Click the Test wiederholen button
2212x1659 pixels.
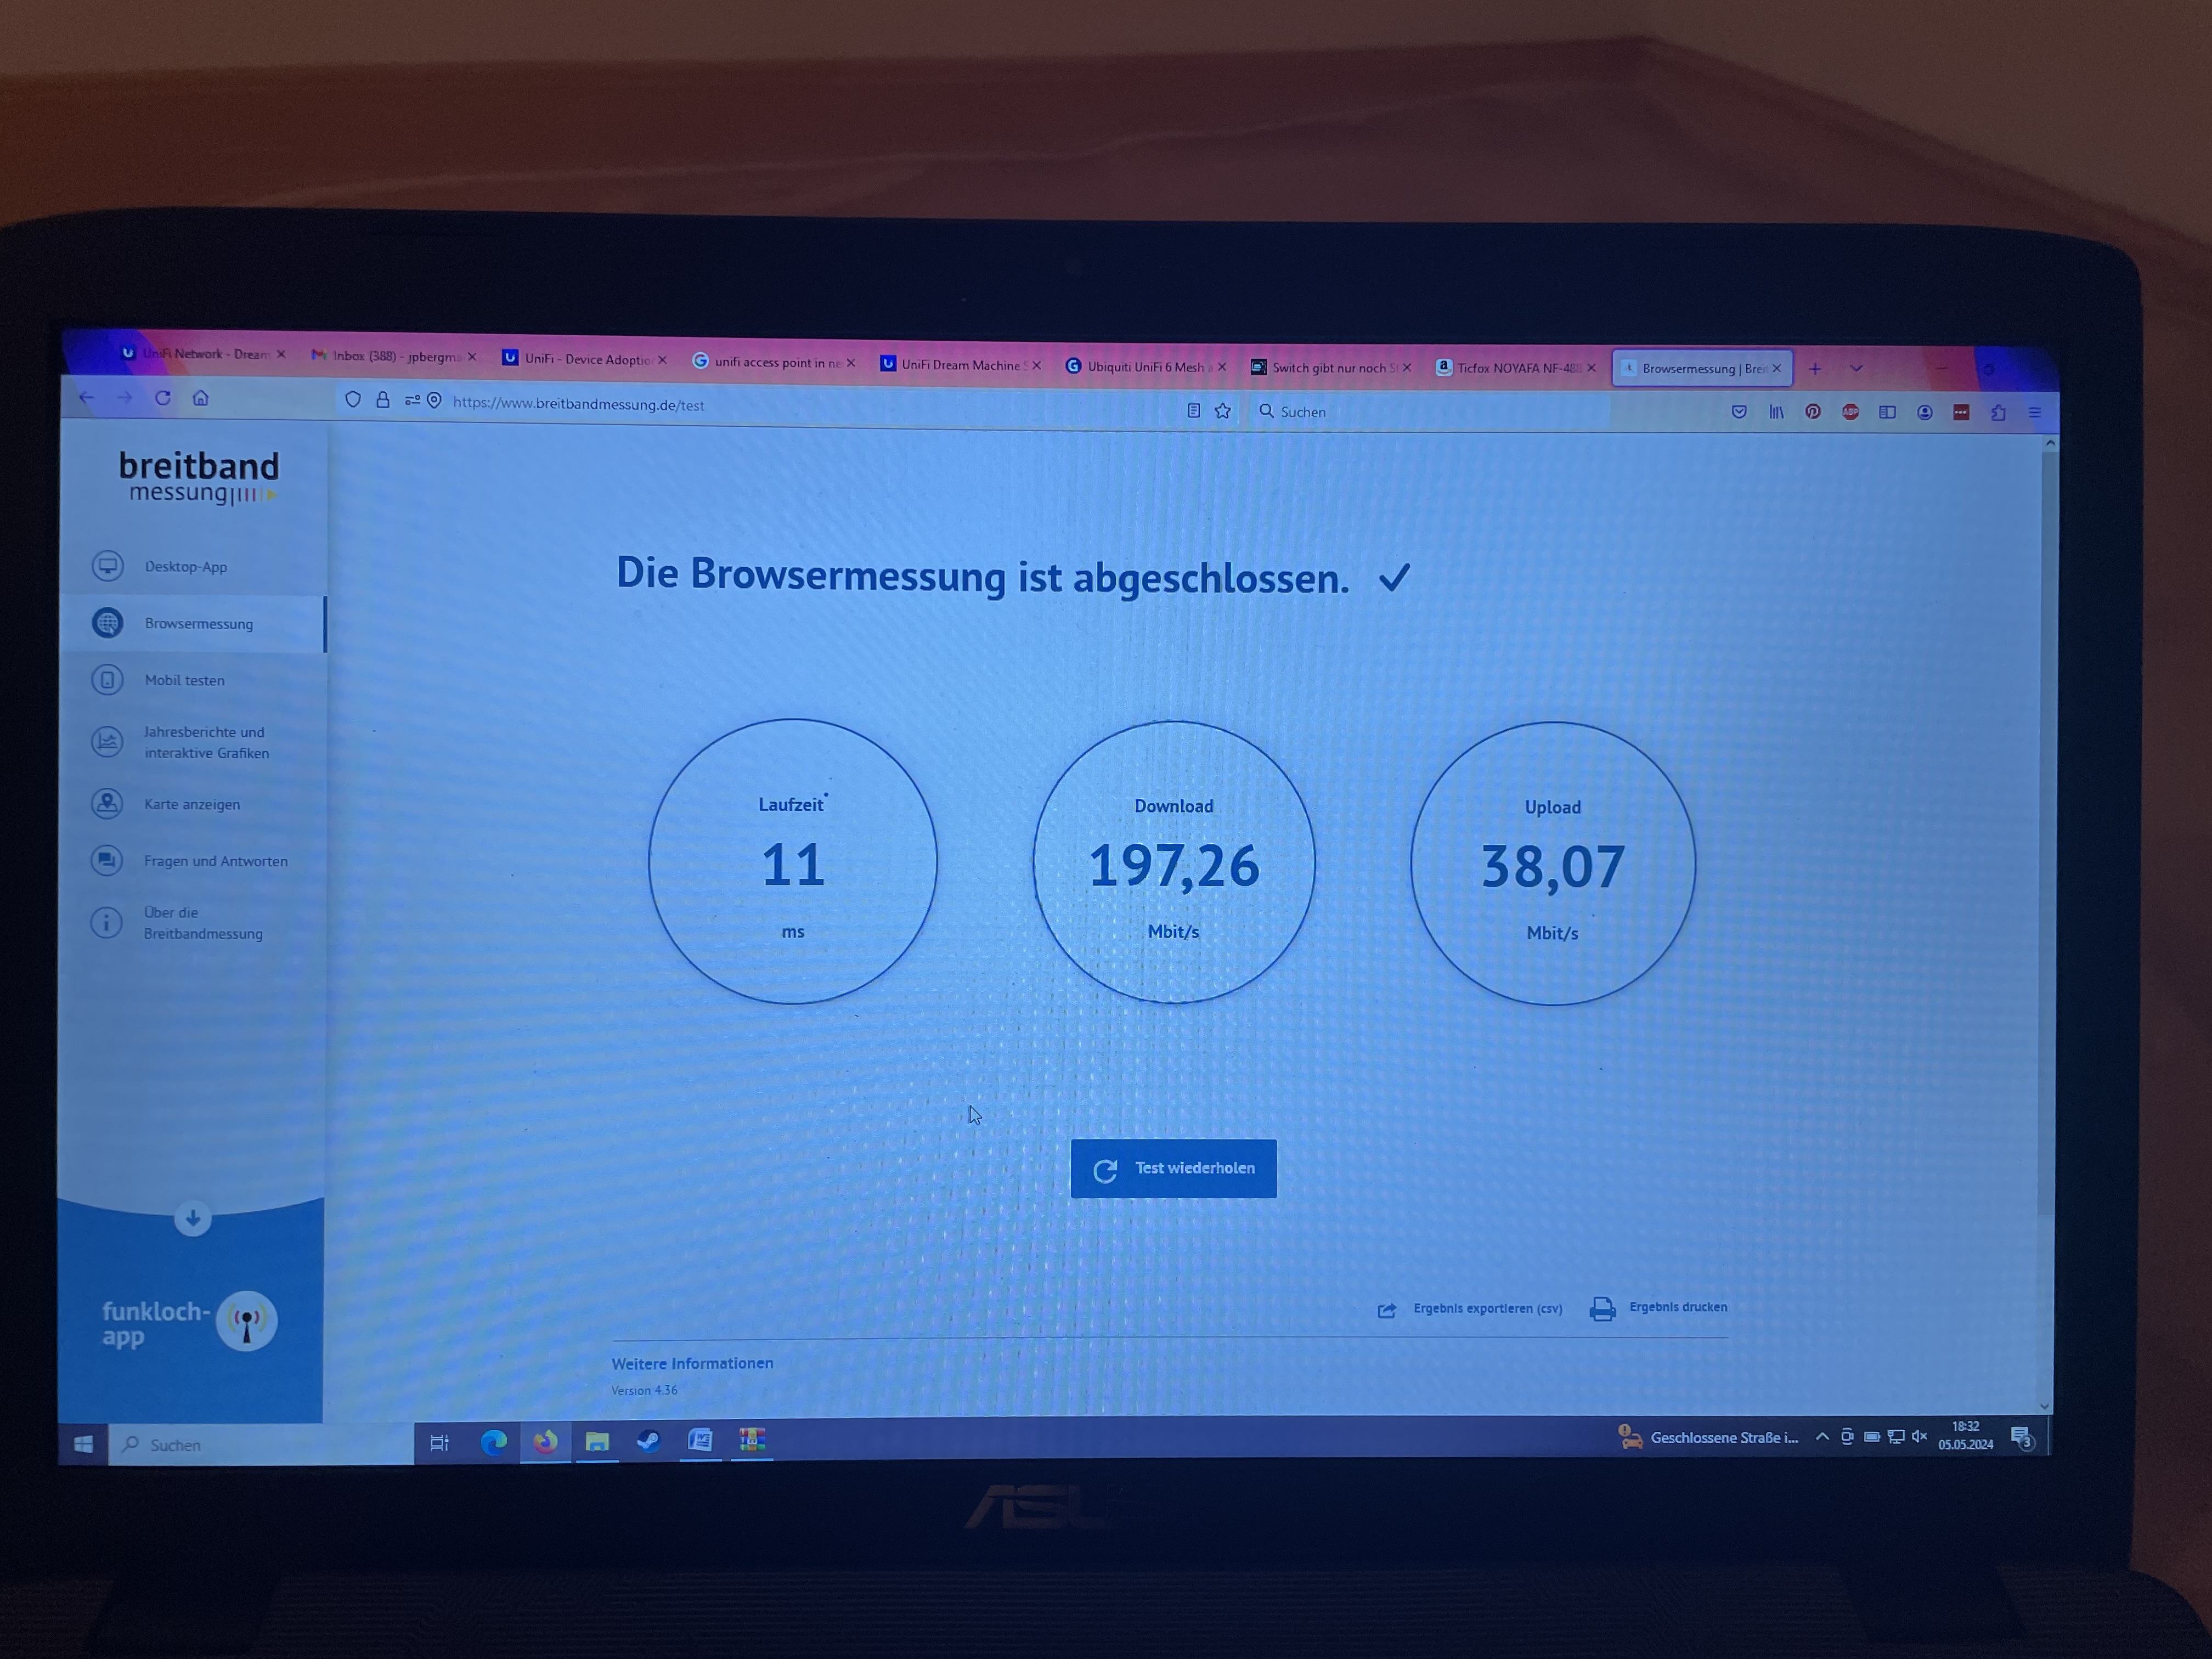(1173, 1168)
